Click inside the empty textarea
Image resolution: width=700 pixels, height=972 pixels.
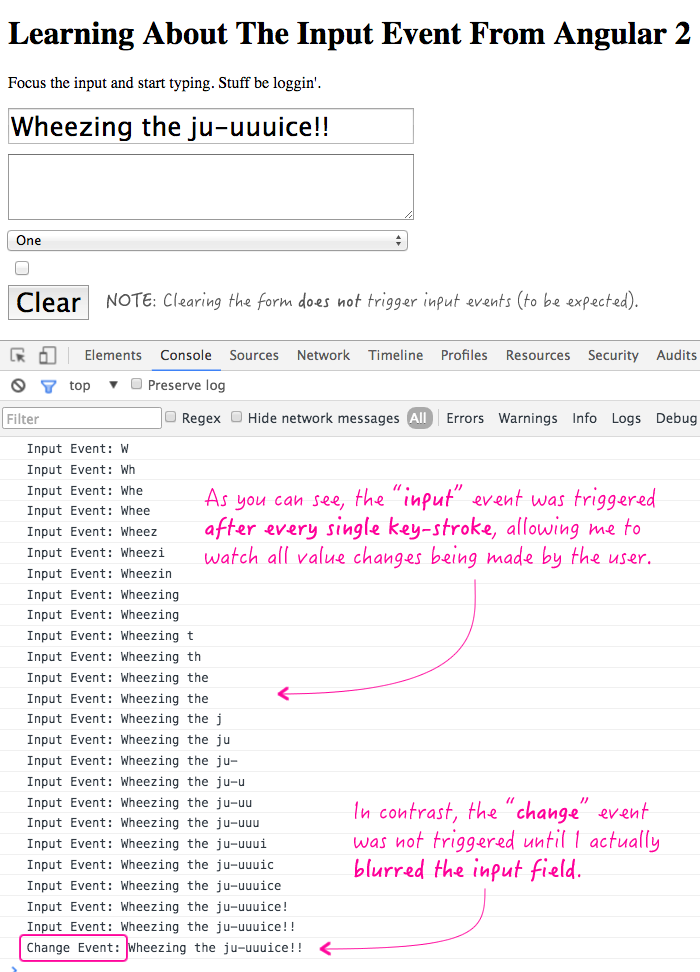click(x=210, y=187)
